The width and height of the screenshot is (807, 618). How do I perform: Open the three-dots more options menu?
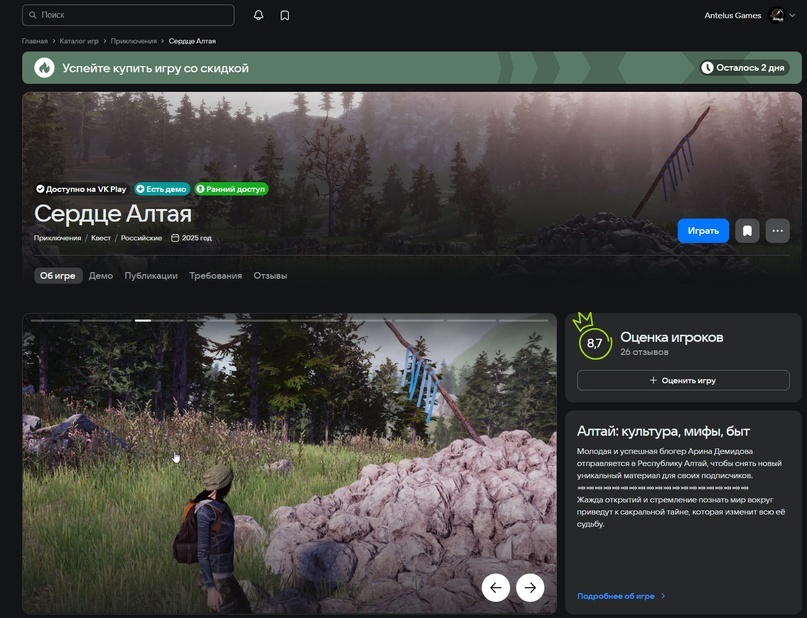[x=778, y=231]
